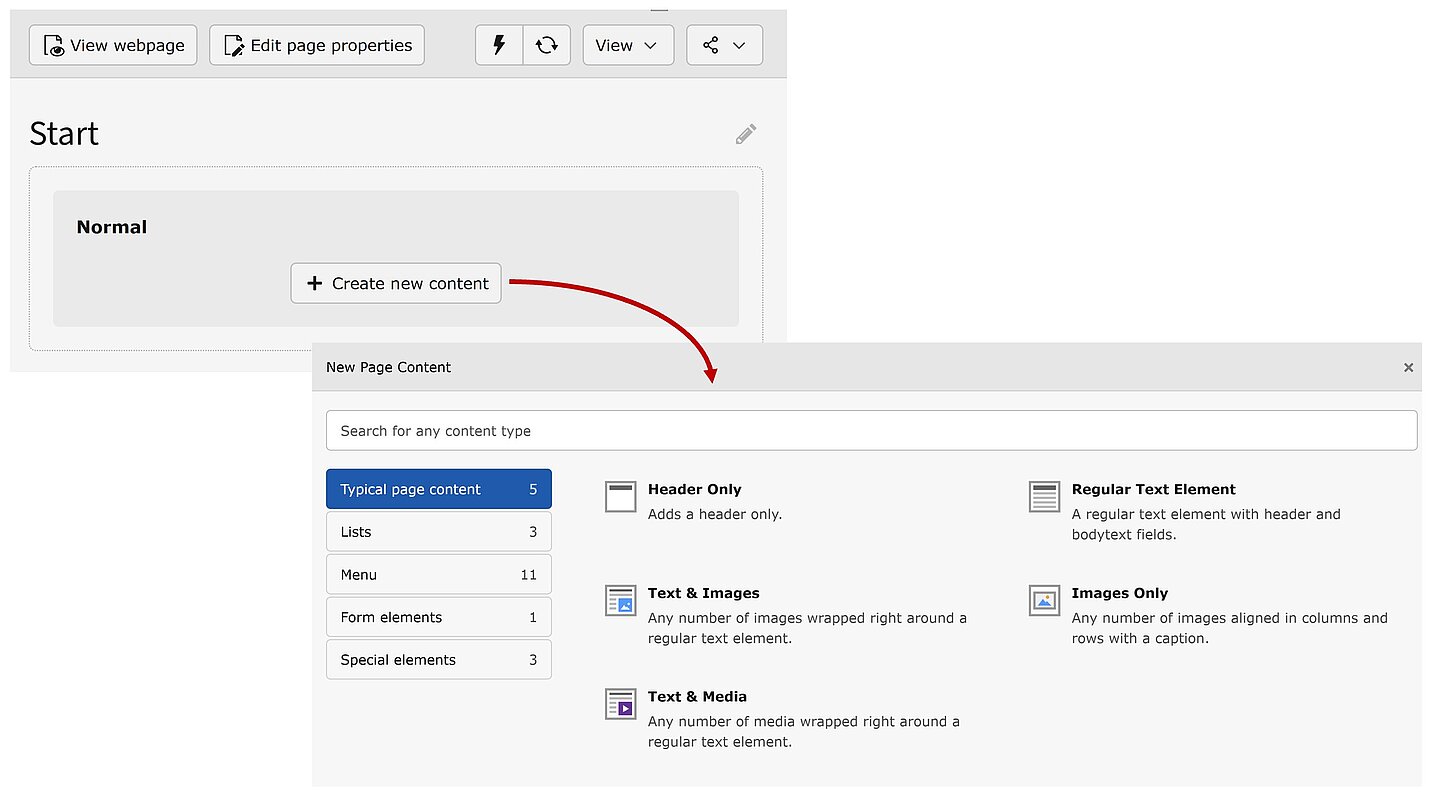Close the New Page Content dialog
1450x805 pixels.
click(1408, 367)
